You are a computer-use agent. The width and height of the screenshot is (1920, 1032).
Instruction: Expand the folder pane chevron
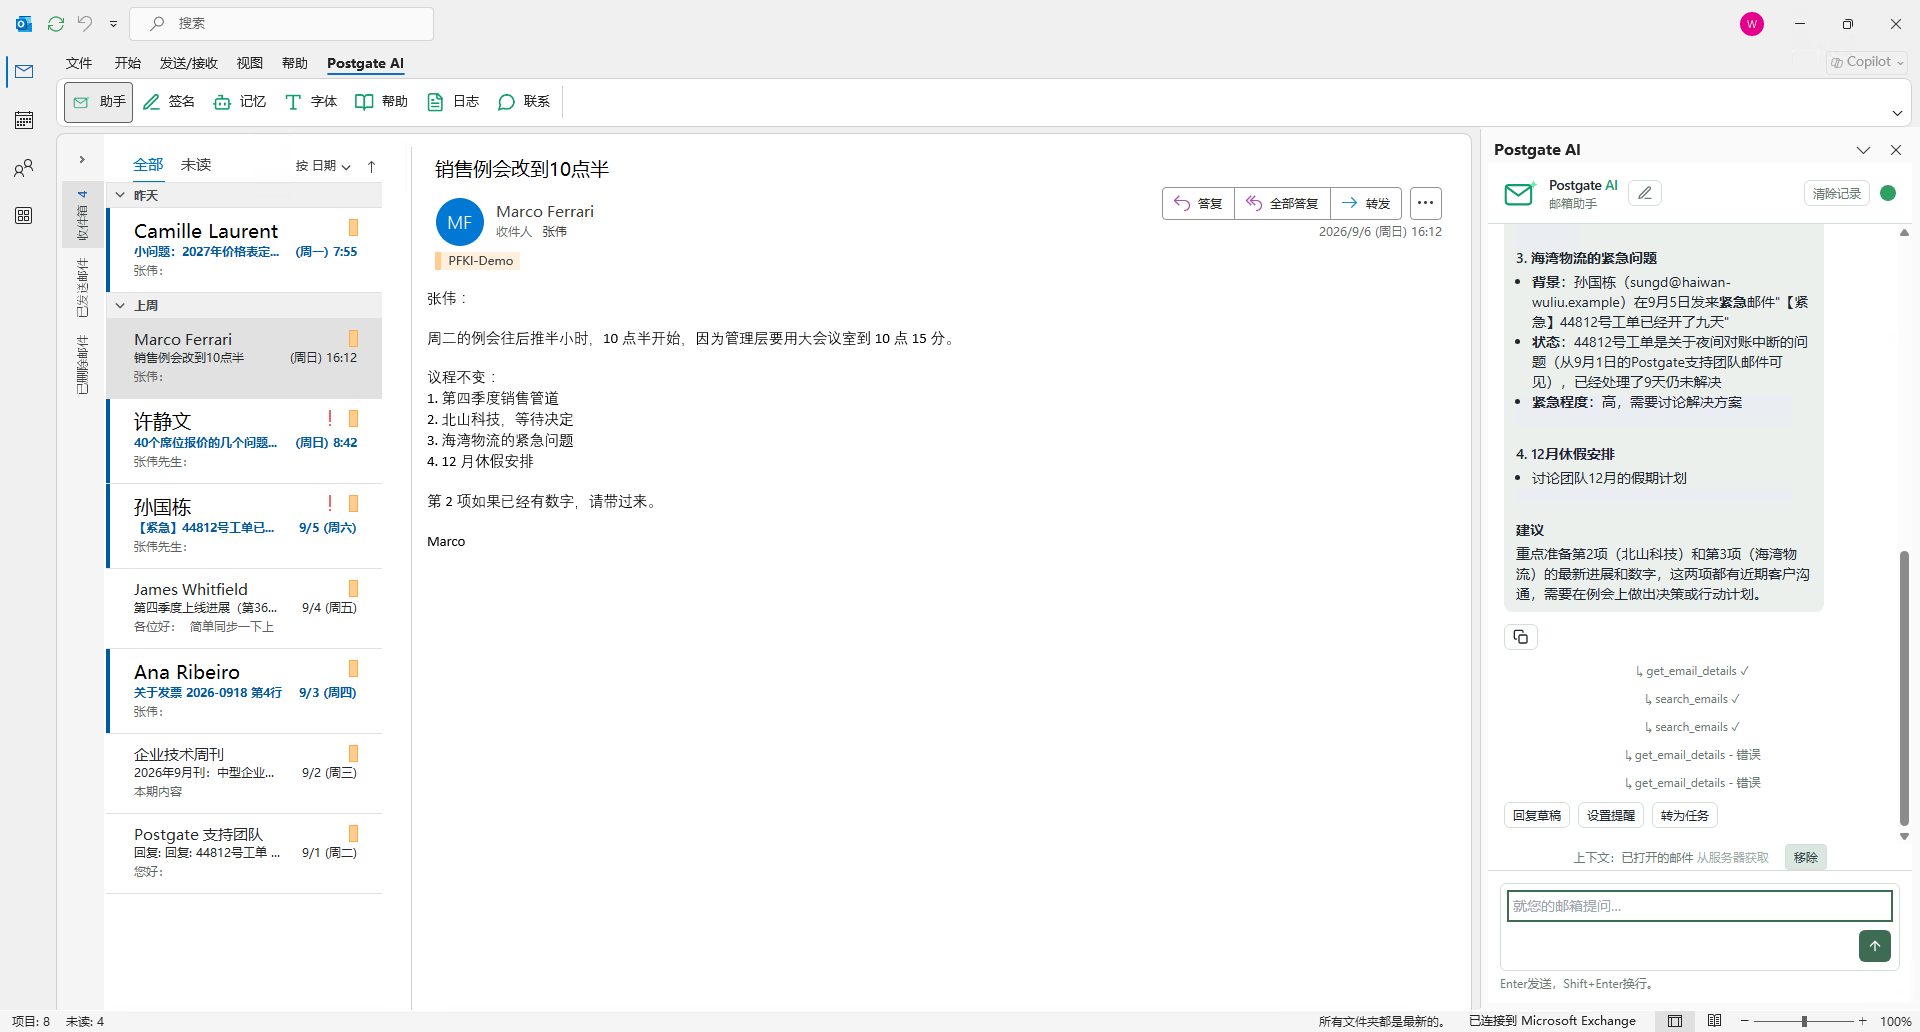(82, 159)
